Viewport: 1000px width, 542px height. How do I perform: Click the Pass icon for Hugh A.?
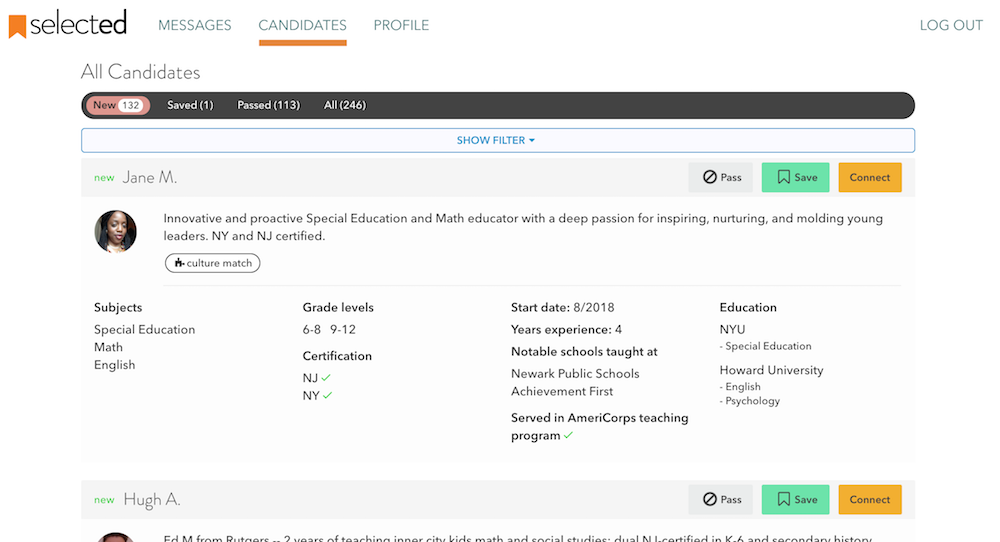(x=710, y=500)
